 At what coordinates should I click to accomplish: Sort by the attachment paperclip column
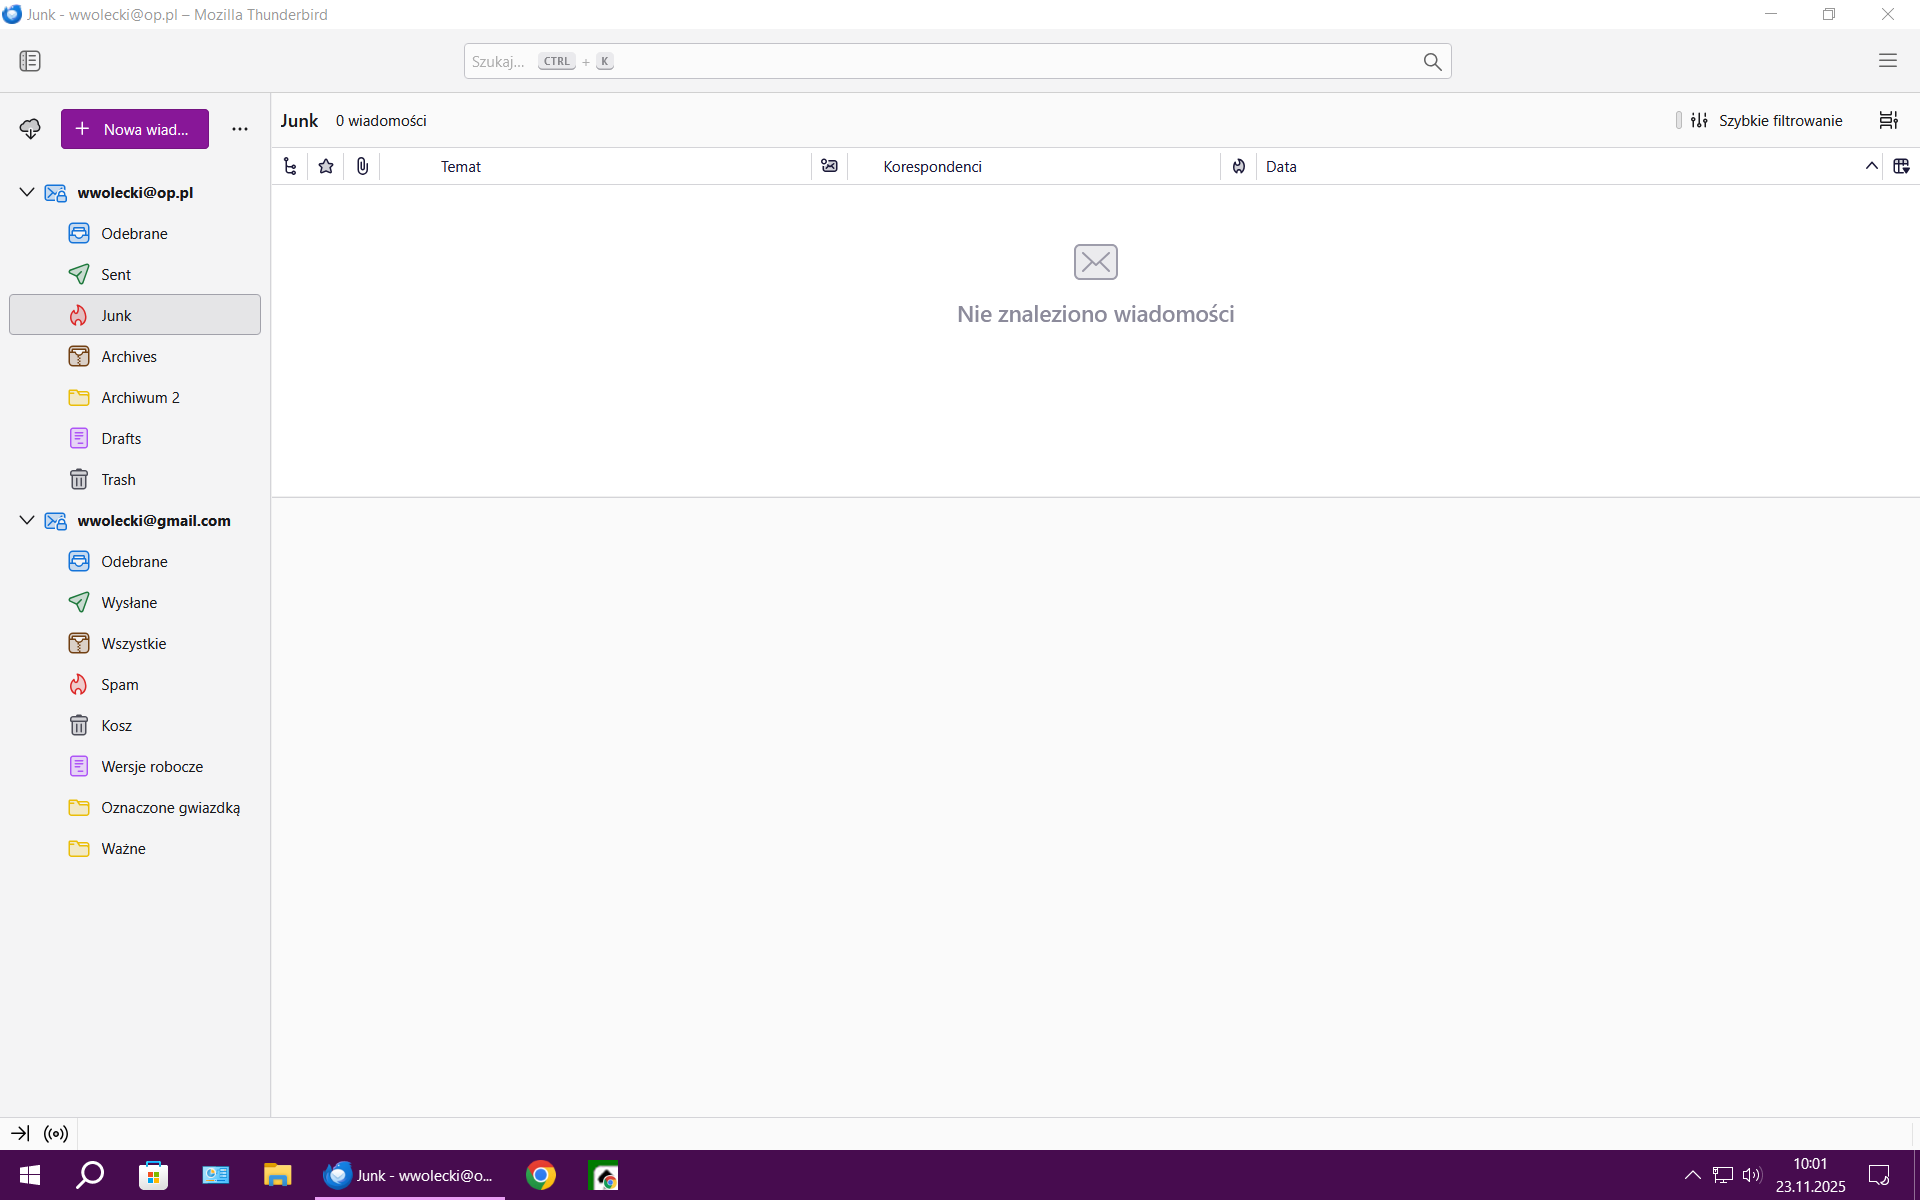coord(362,166)
